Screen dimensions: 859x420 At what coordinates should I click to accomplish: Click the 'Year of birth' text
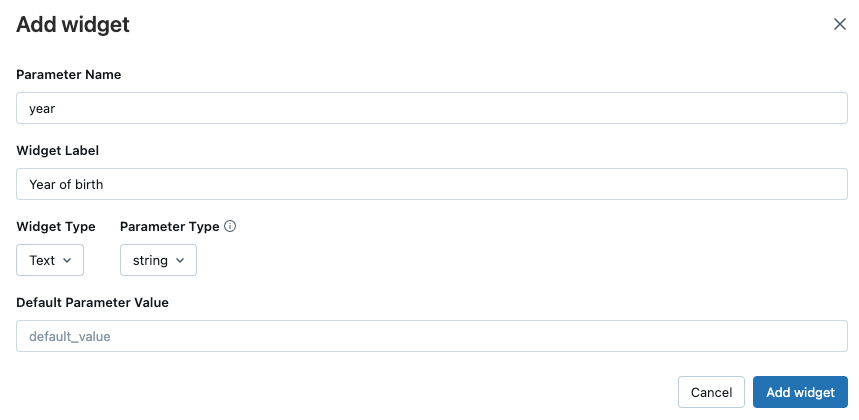coord(66,184)
